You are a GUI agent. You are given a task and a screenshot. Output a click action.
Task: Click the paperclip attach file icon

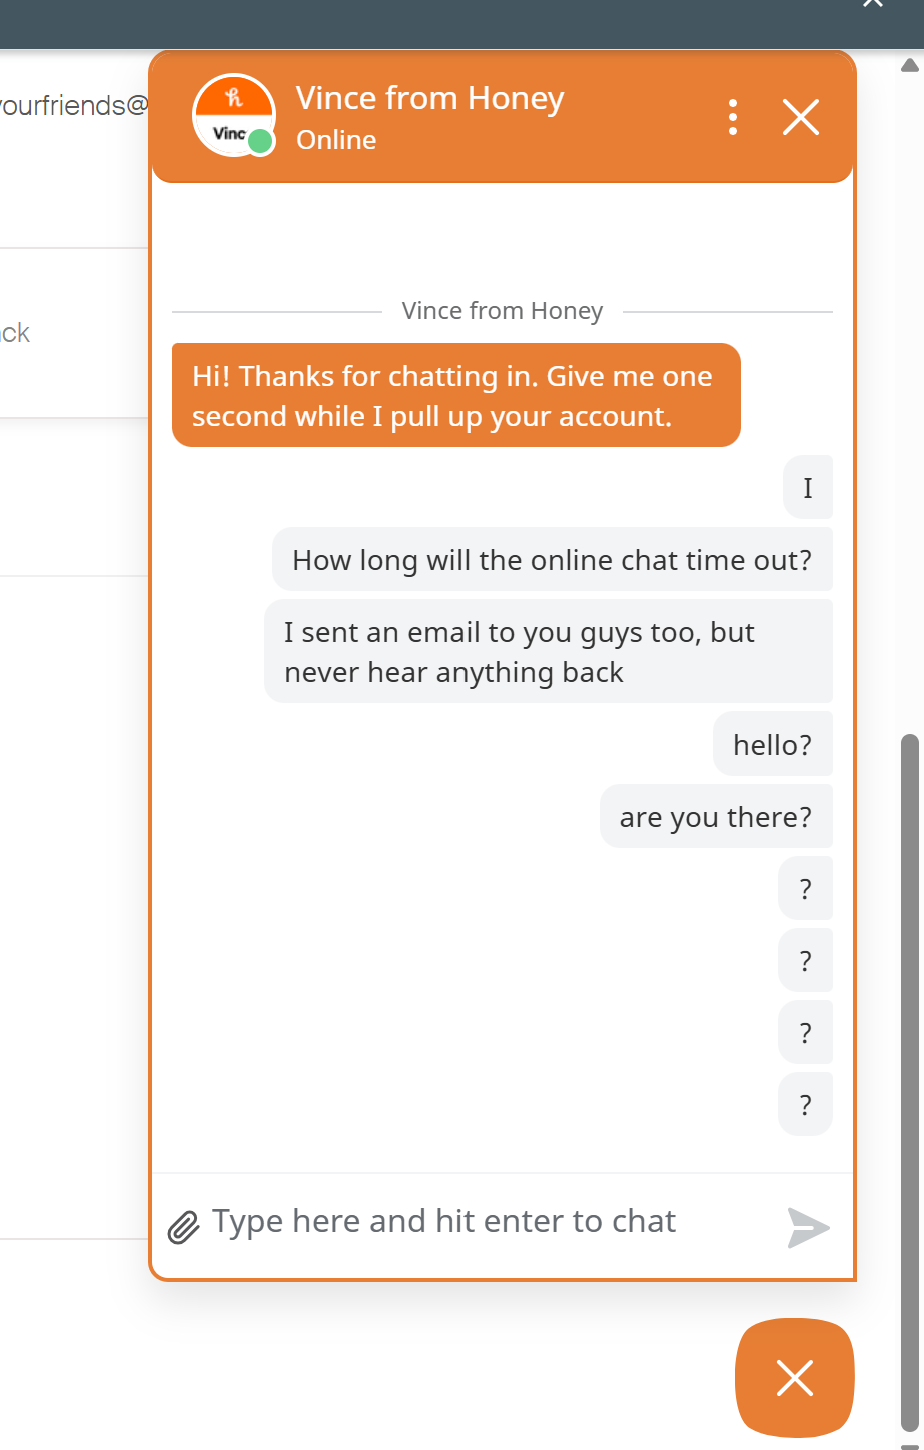(183, 1226)
